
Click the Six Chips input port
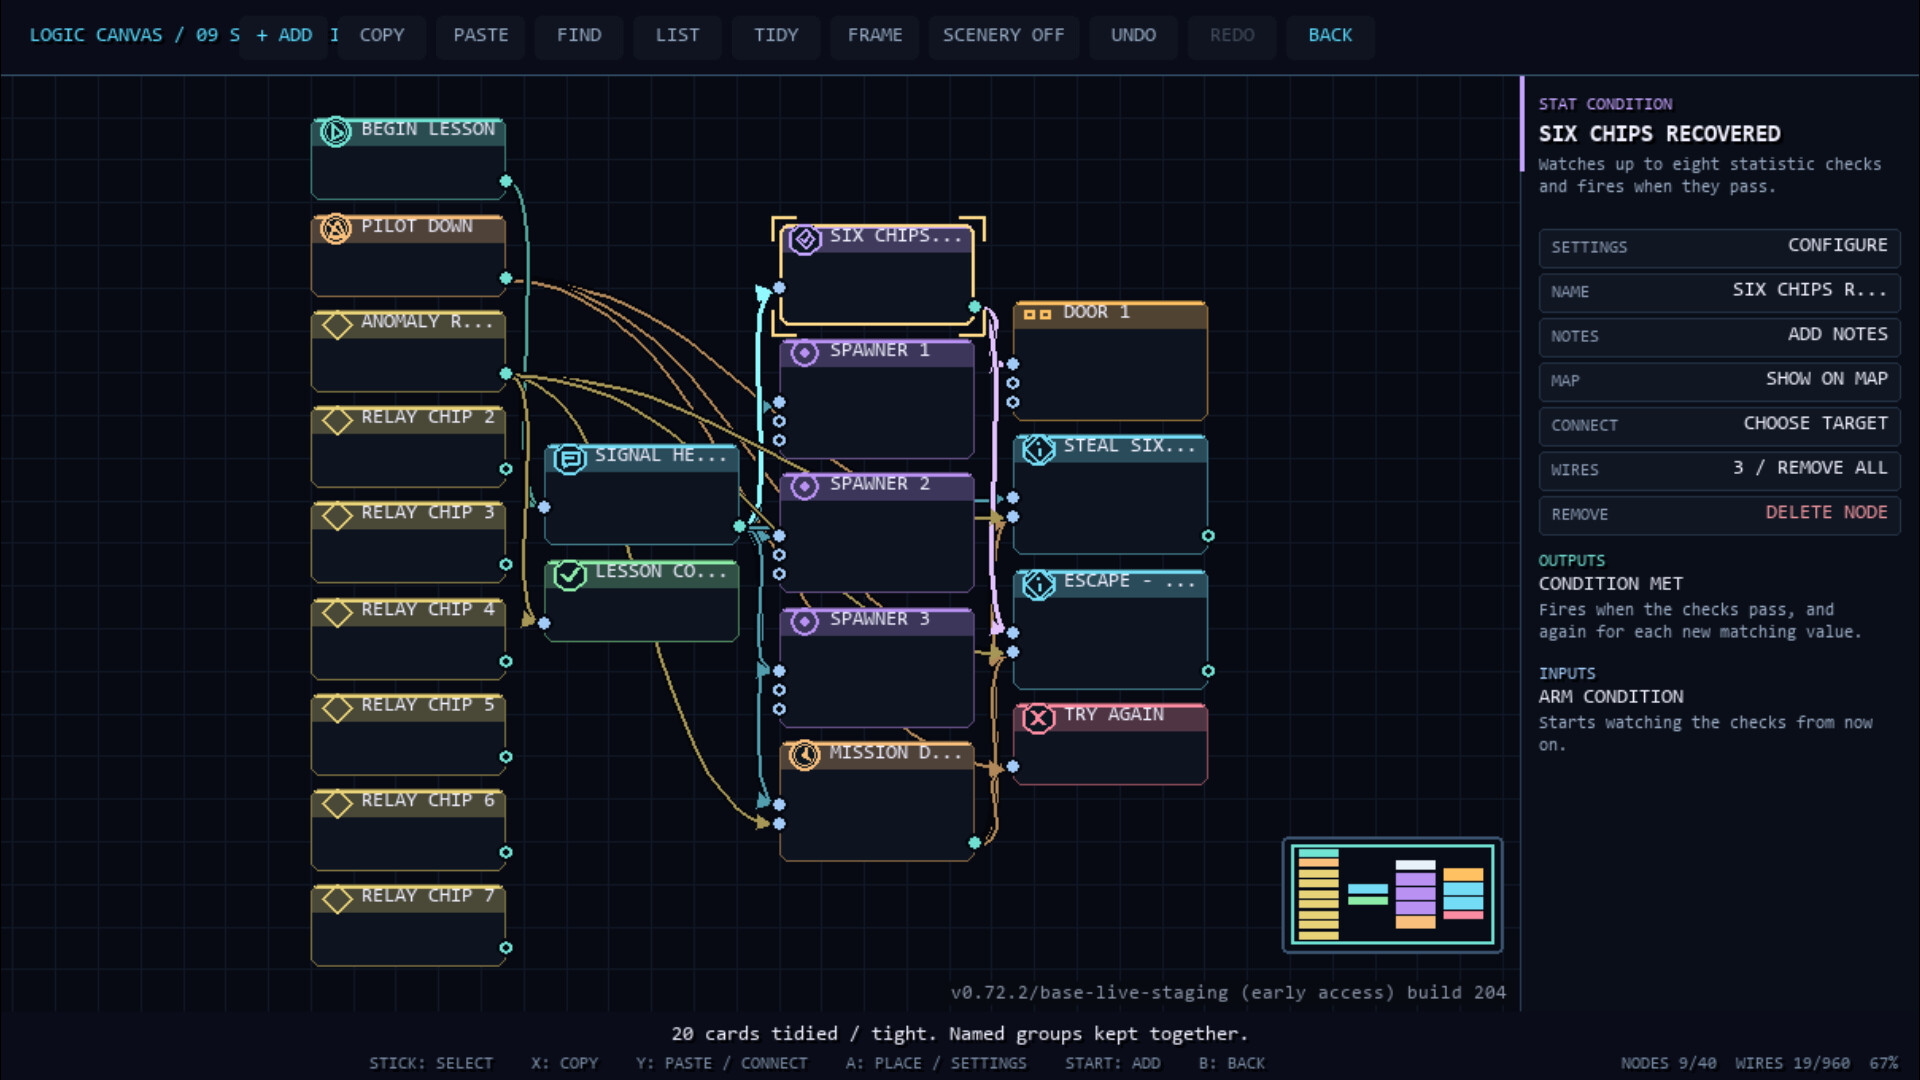pos(779,288)
